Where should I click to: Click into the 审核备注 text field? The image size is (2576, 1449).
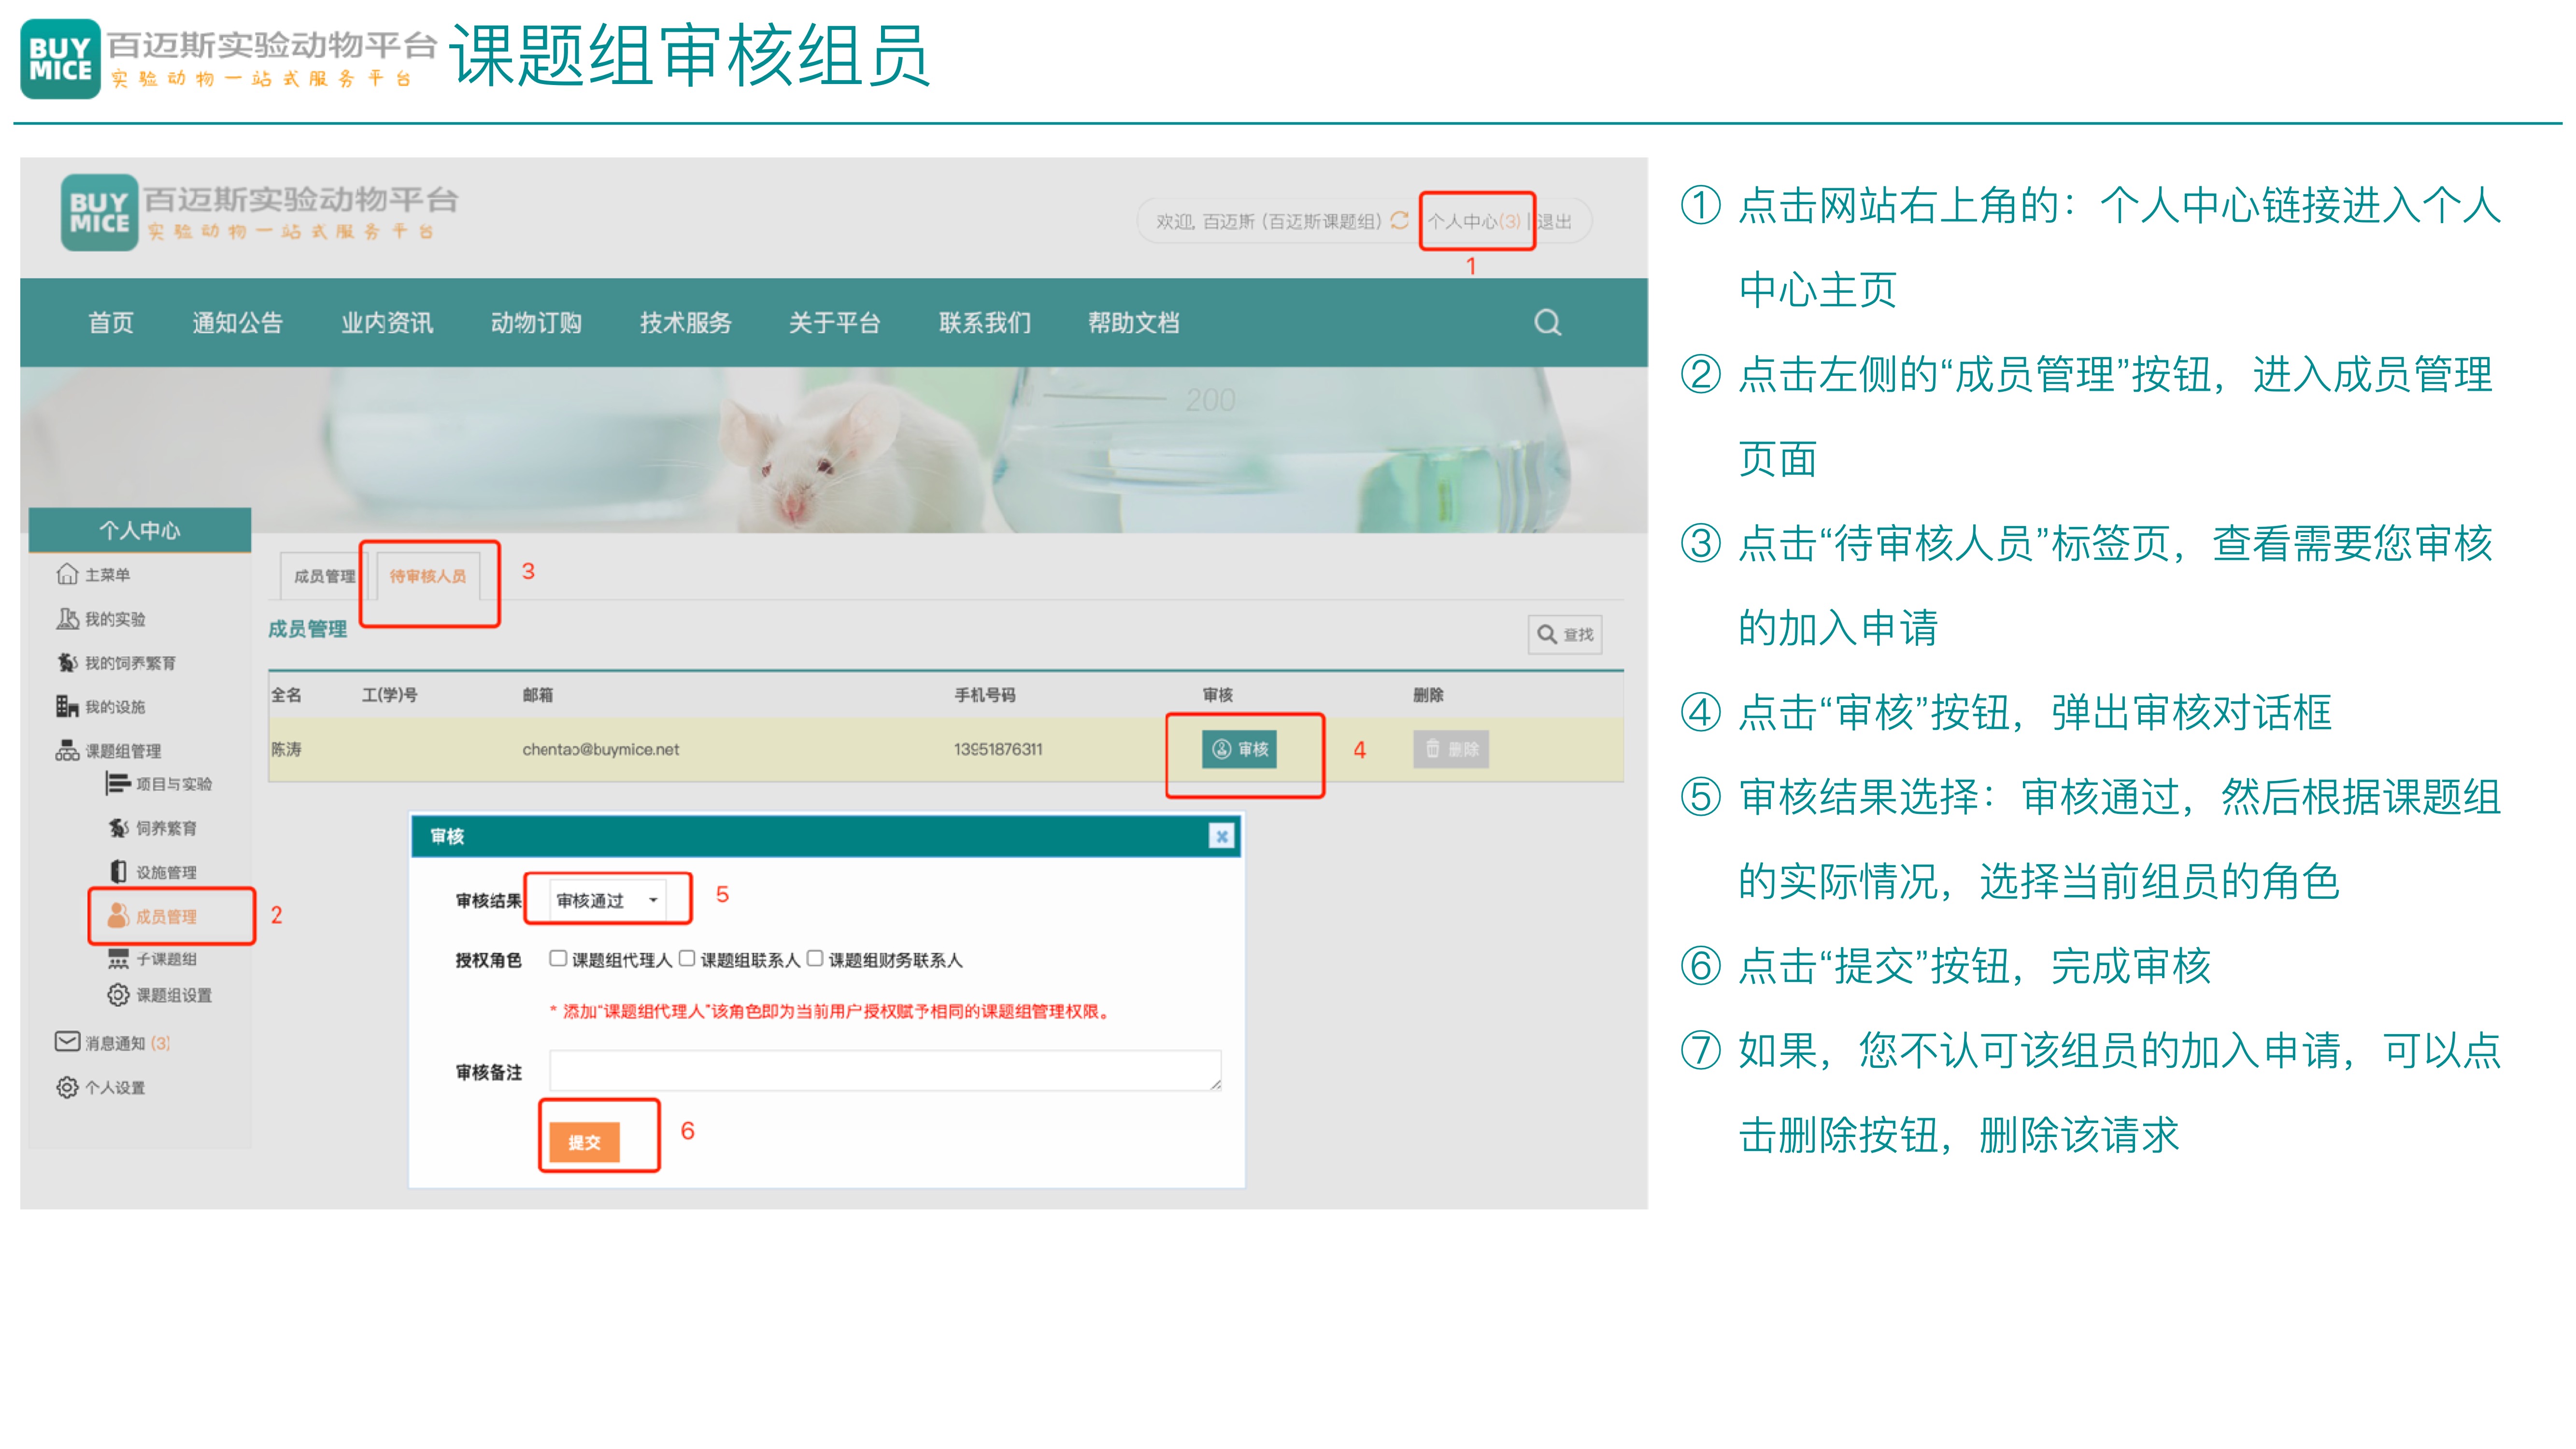pos(885,1070)
